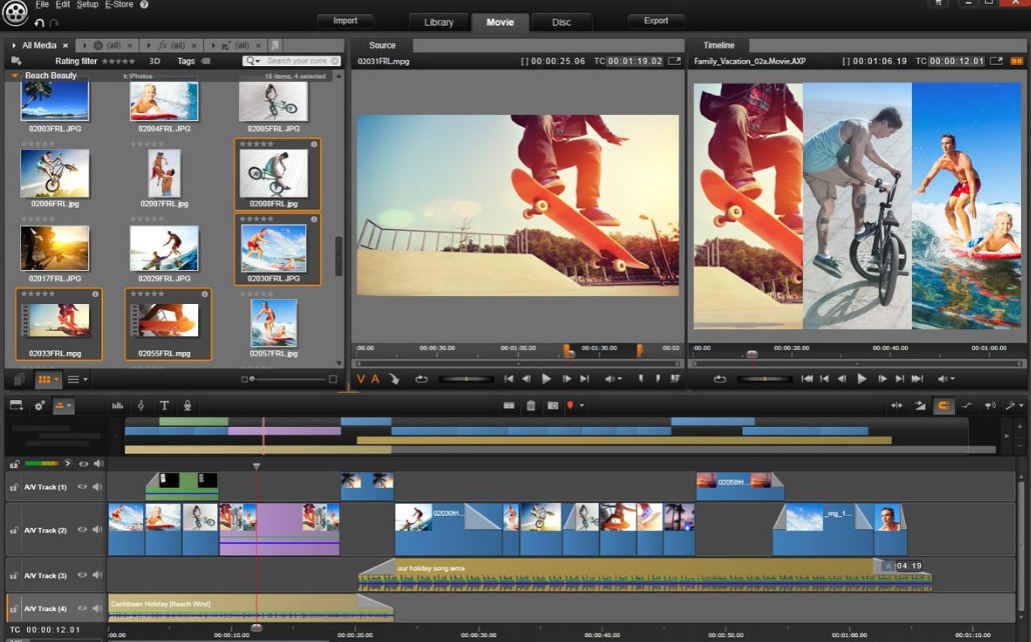Click the undo arrow below the menu bar
The height and width of the screenshot is (642, 1031).
(39, 22)
